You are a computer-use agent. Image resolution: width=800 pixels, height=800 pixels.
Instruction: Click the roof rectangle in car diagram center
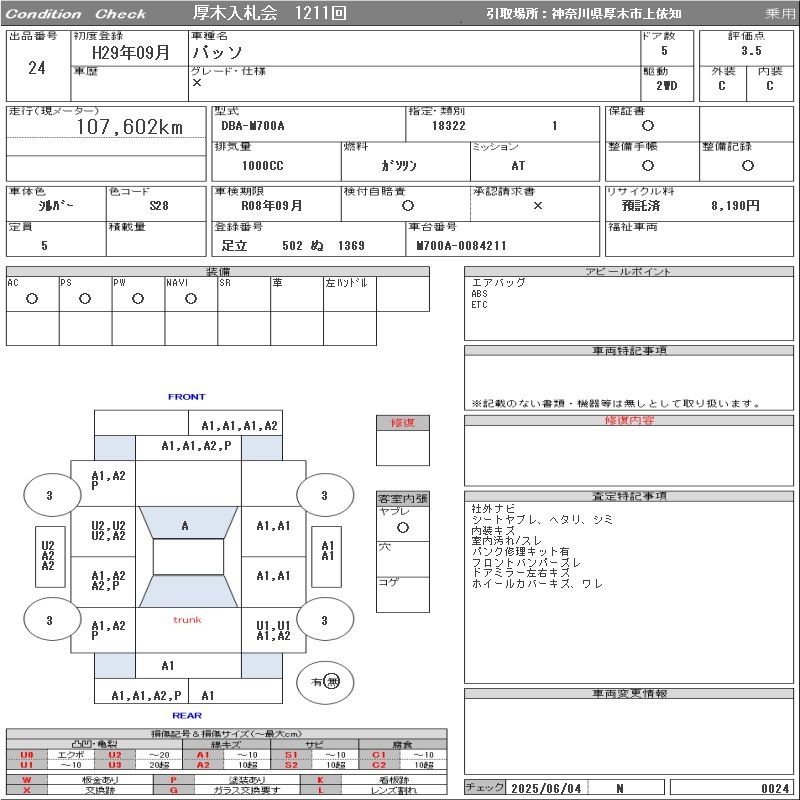pyautogui.click(x=188, y=557)
